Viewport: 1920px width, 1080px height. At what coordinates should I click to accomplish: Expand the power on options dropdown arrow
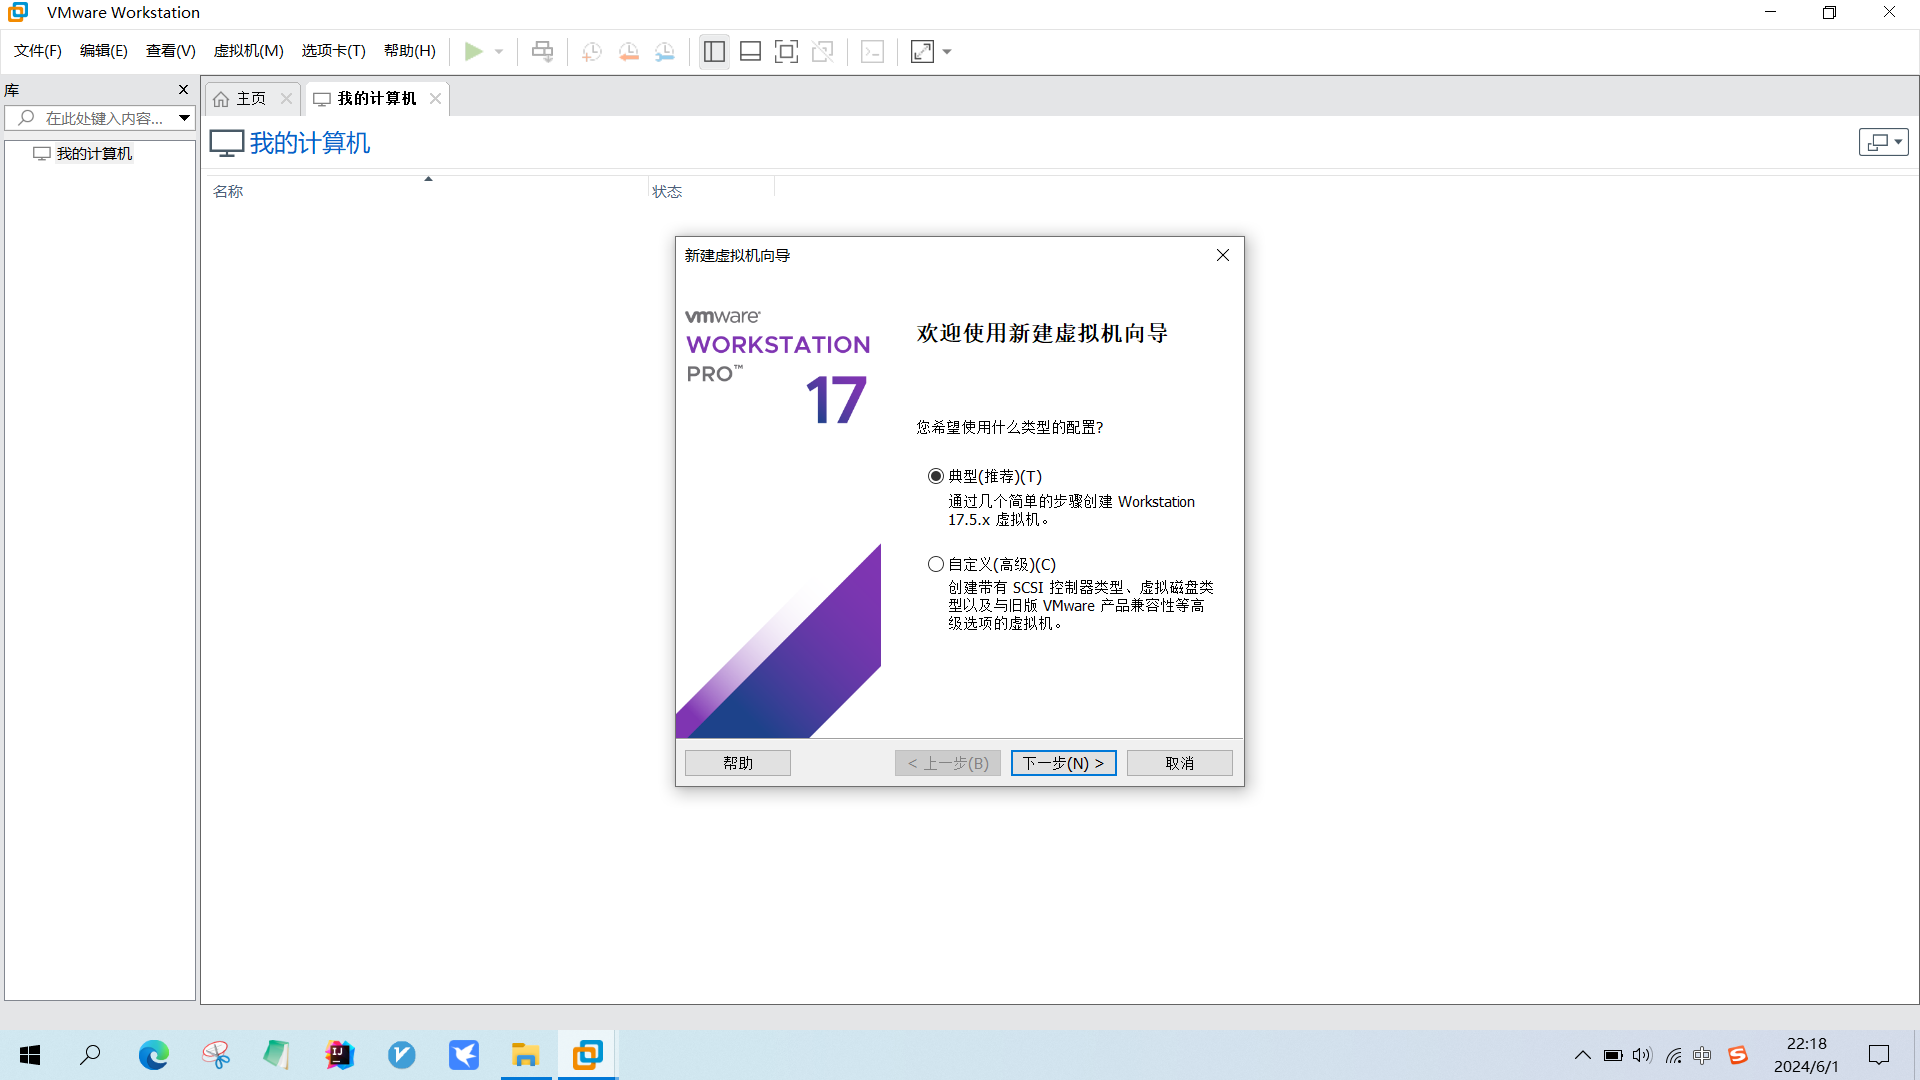click(x=499, y=51)
